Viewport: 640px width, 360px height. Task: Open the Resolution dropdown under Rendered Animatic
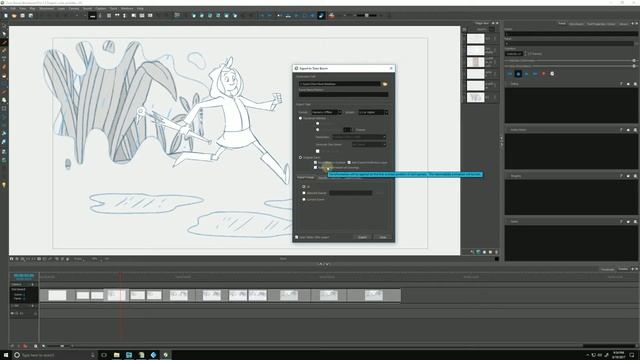(x=359, y=137)
